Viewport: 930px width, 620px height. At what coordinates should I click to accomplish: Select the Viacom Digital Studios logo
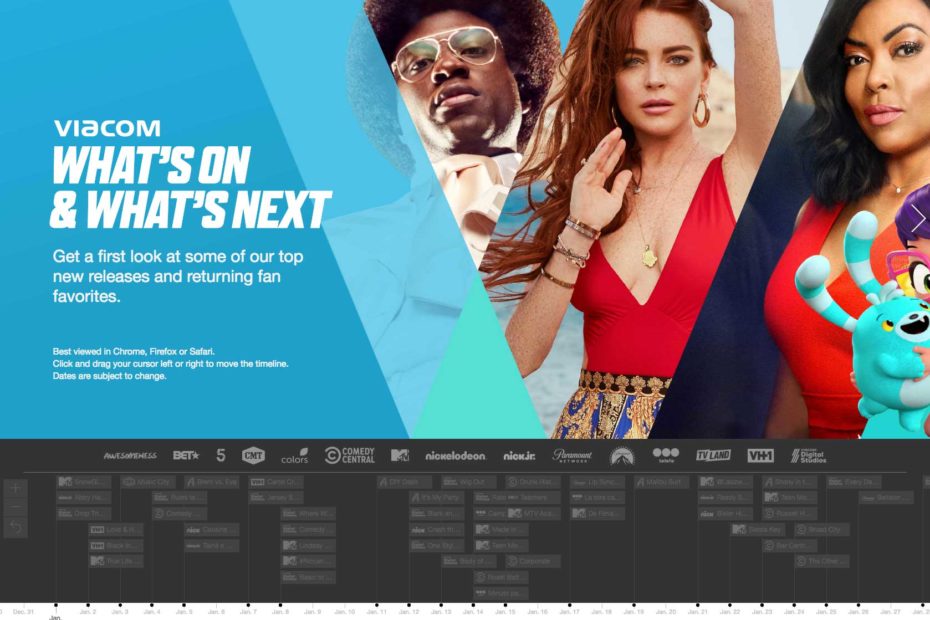pos(808,456)
